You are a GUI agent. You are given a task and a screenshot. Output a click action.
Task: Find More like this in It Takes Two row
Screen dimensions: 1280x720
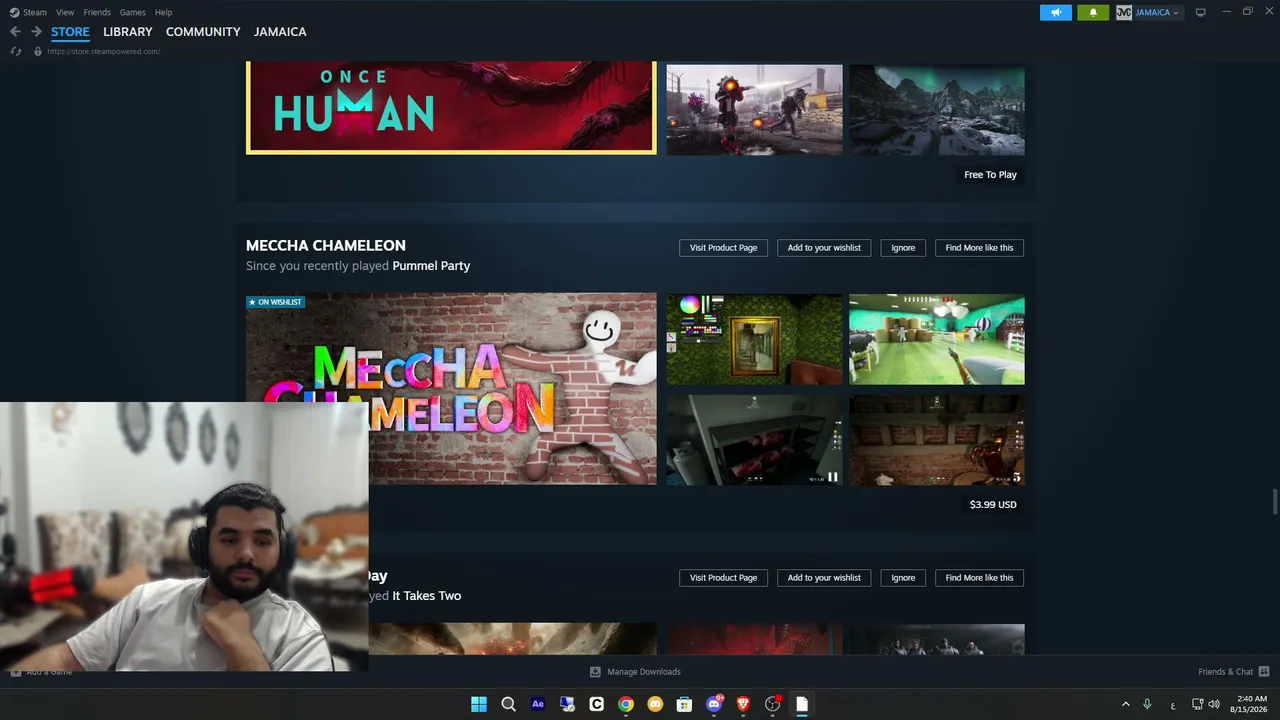979,578
